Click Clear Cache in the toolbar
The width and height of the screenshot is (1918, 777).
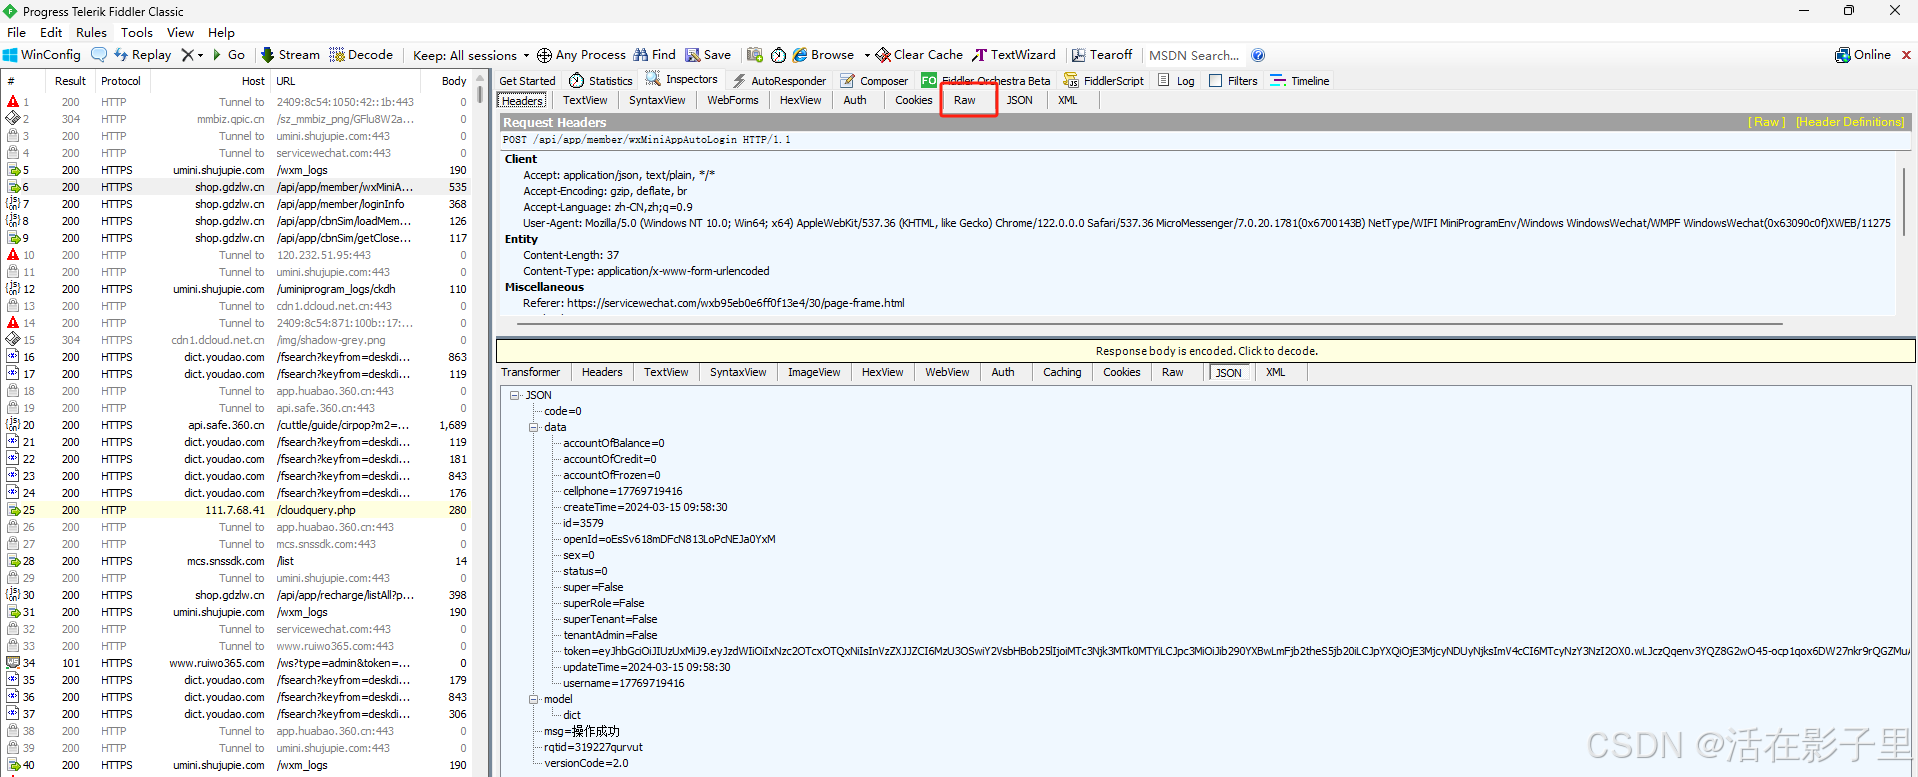[919, 55]
